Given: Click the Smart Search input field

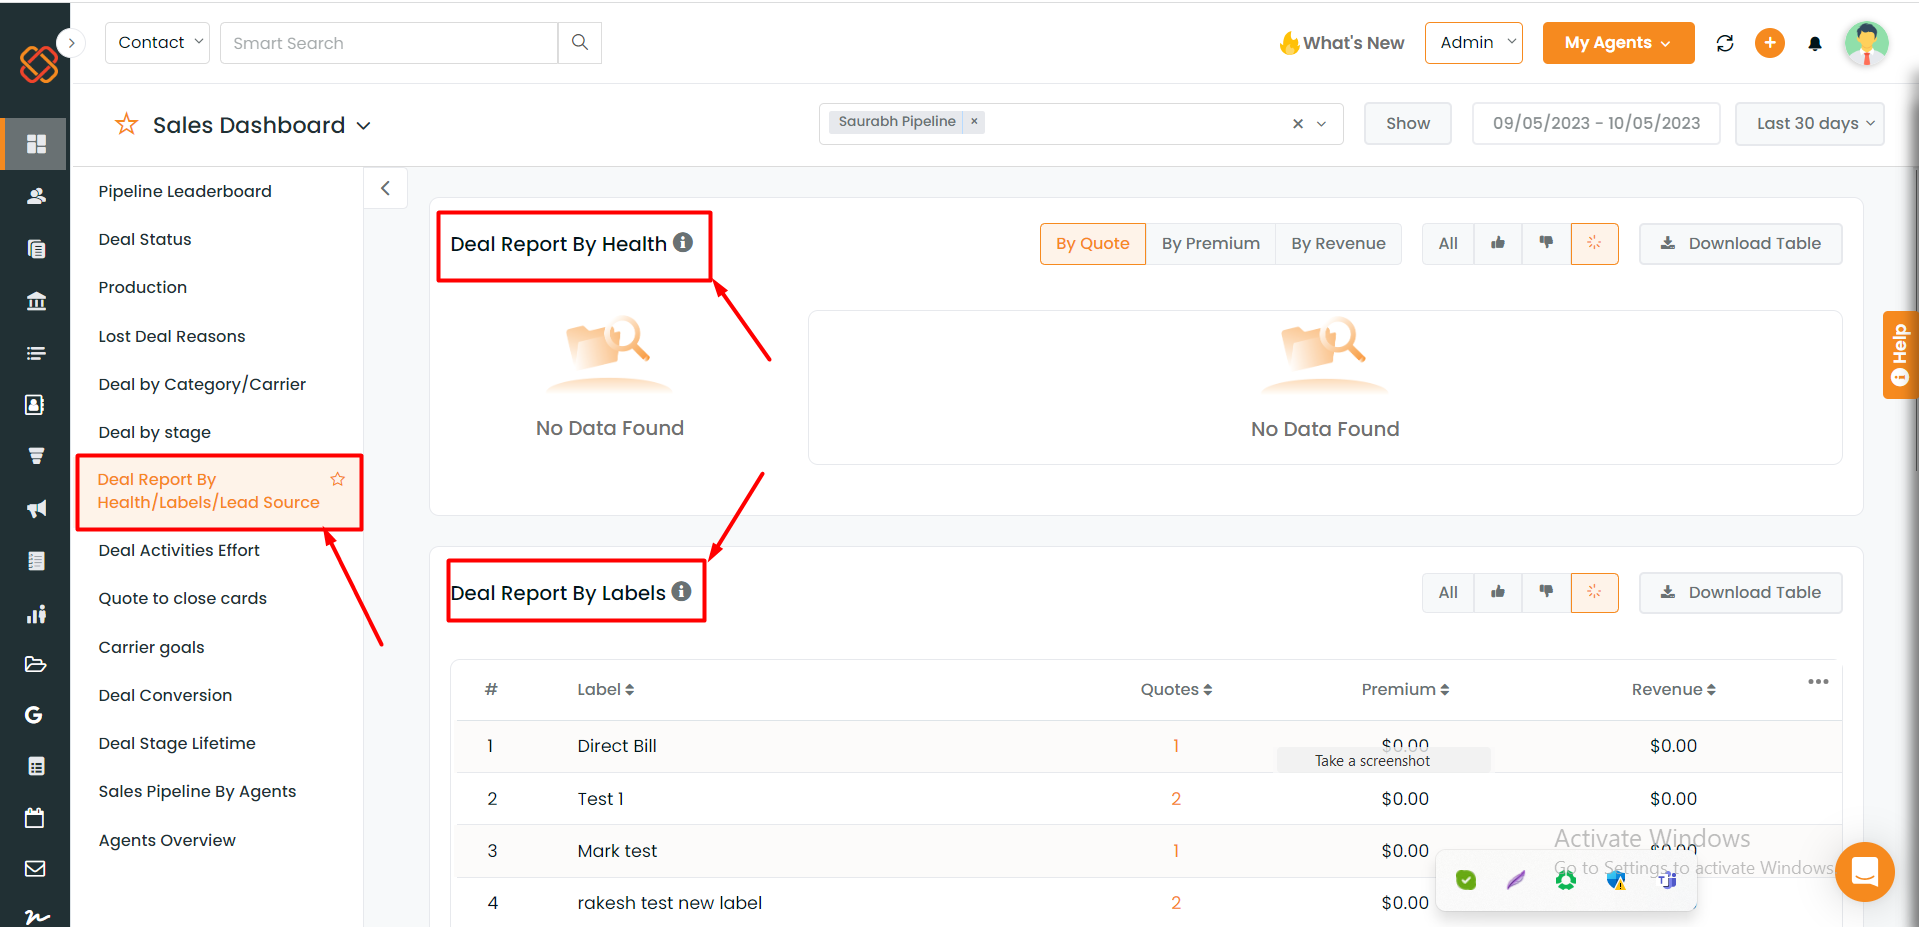Looking at the screenshot, I should point(389,43).
